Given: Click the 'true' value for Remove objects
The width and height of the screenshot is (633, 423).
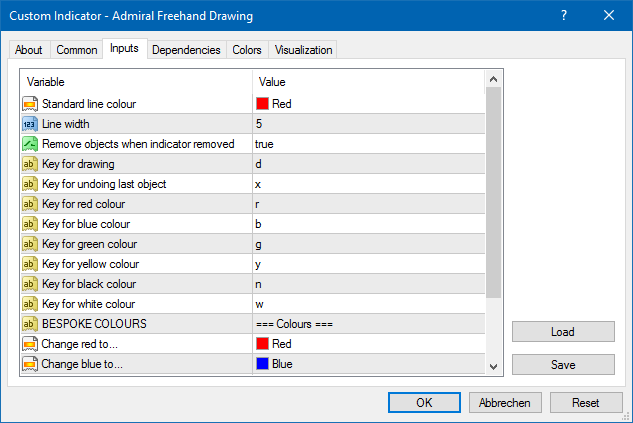Looking at the screenshot, I should [x=264, y=144].
